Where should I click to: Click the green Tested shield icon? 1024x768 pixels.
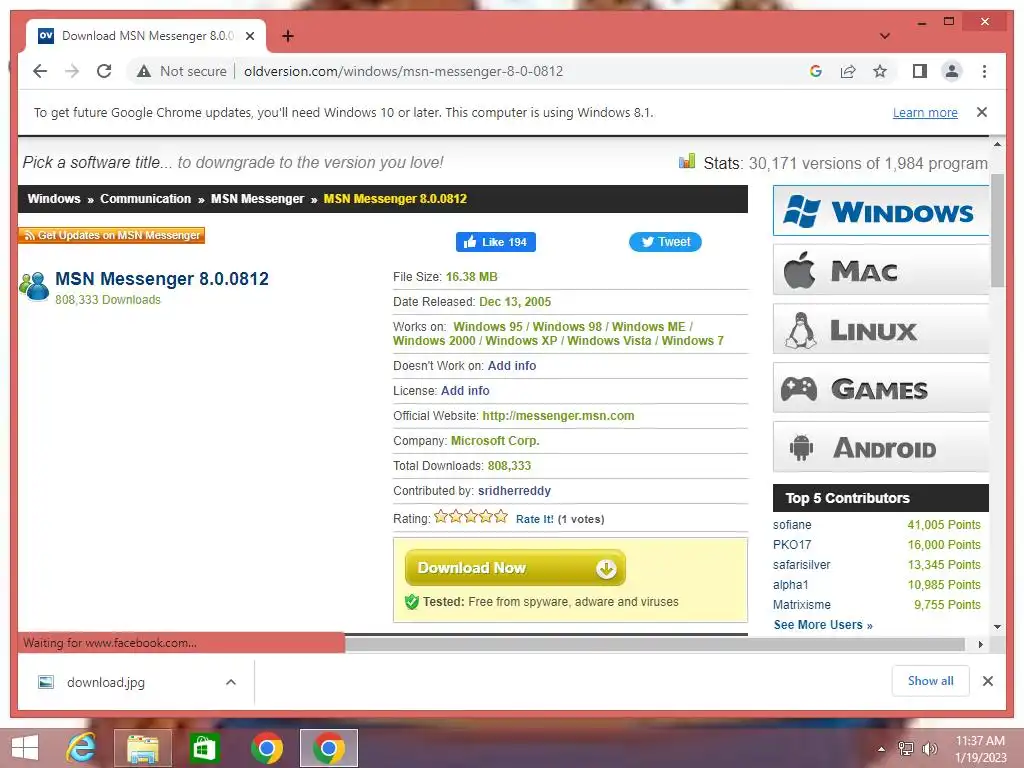pos(411,601)
